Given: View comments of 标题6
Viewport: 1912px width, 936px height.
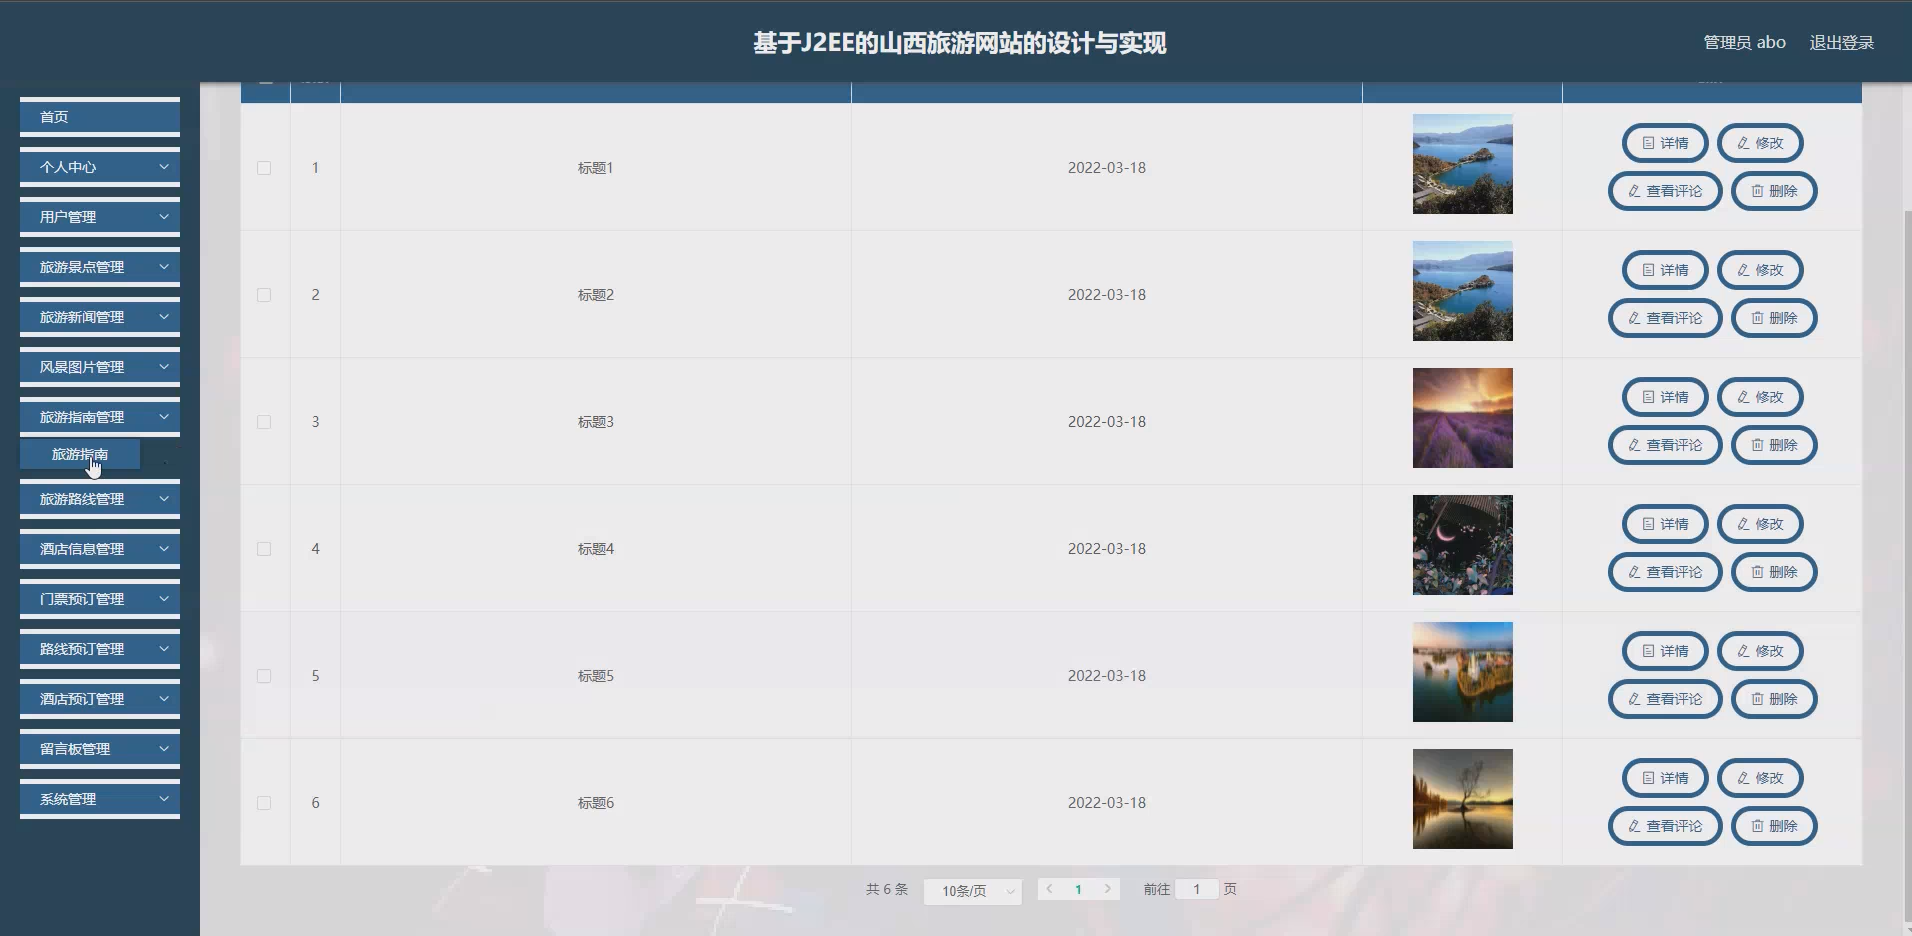Looking at the screenshot, I should (1665, 826).
